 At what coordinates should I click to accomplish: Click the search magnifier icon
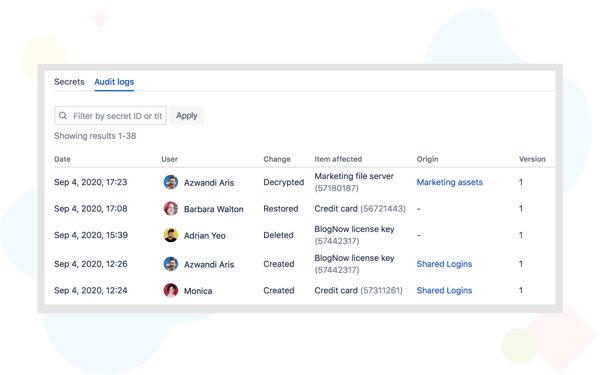point(63,116)
